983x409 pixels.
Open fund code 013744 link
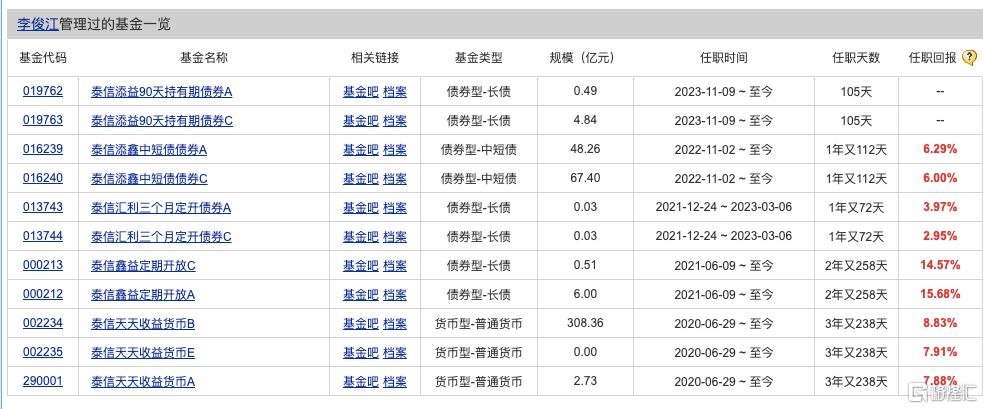(x=43, y=236)
